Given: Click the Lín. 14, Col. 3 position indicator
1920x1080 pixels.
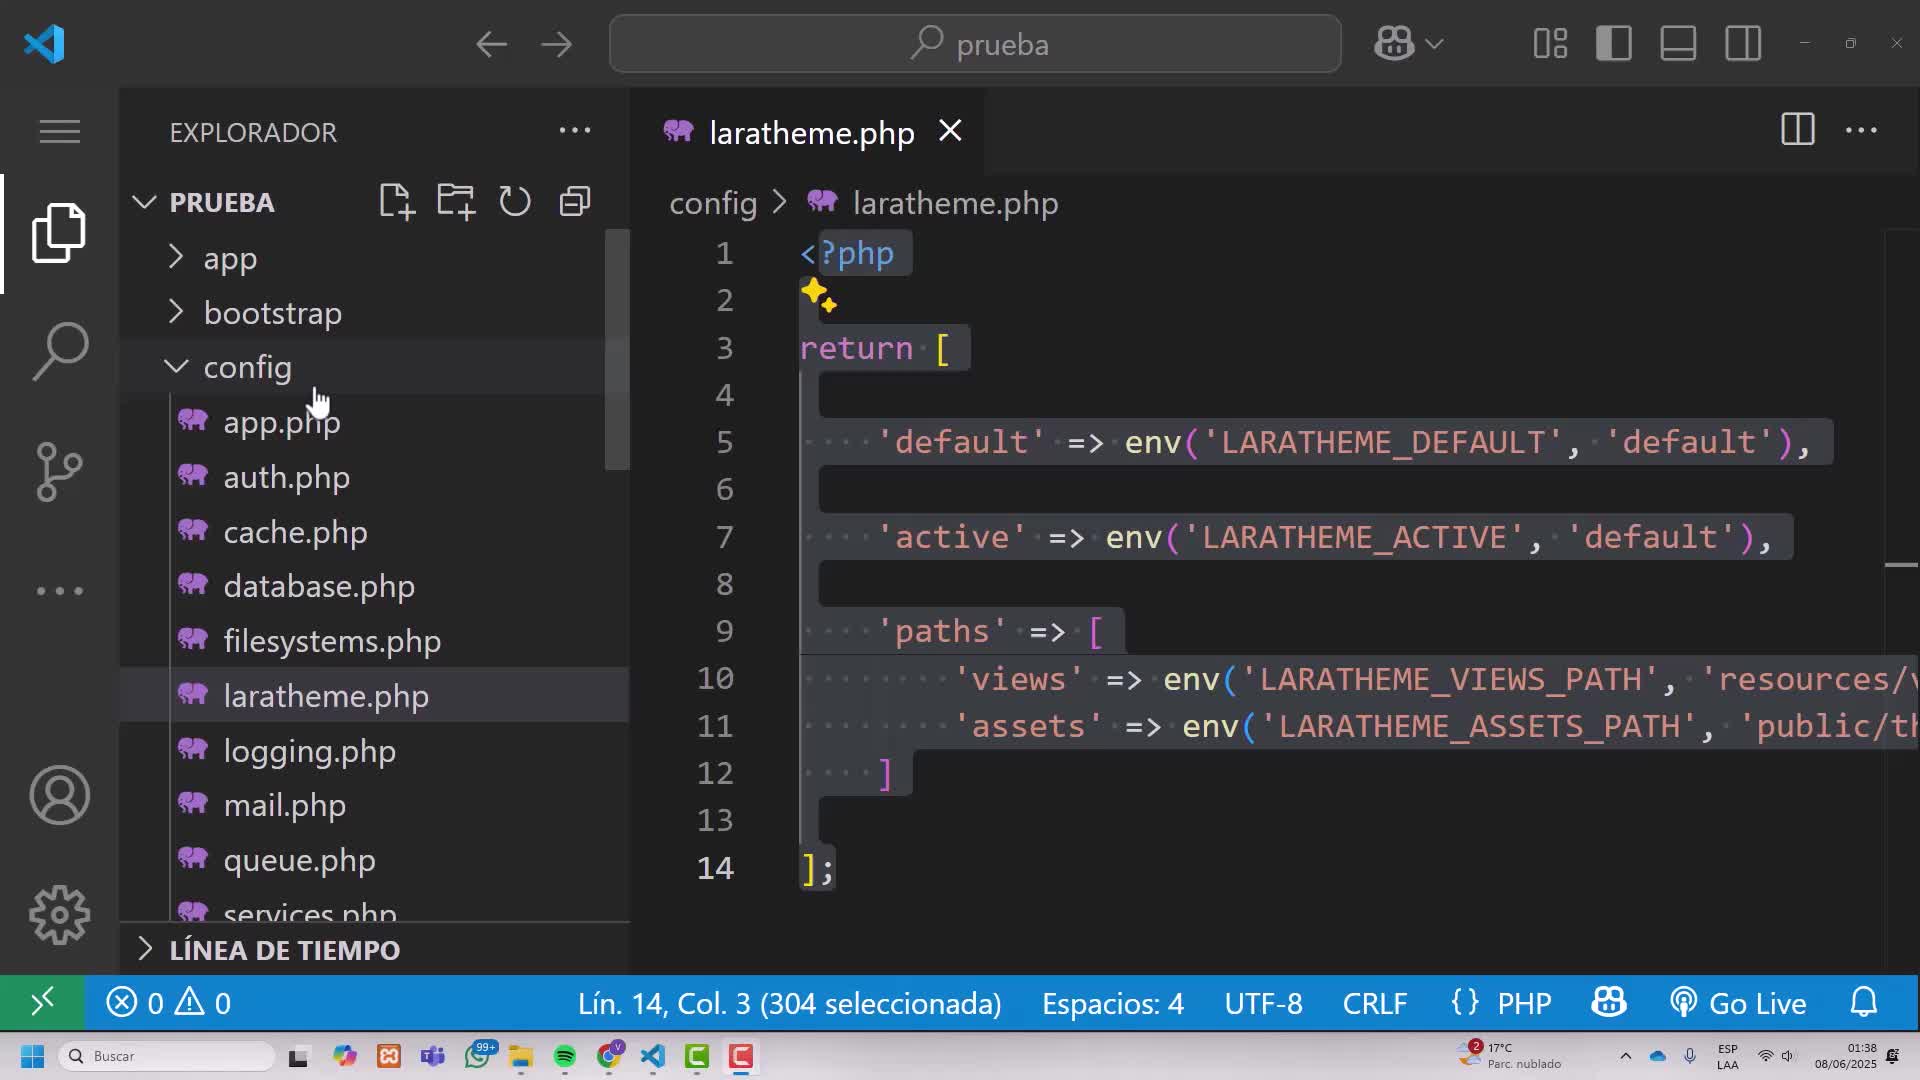Looking at the screenshot, I should pyautogui.click(x=789, y=1003).
